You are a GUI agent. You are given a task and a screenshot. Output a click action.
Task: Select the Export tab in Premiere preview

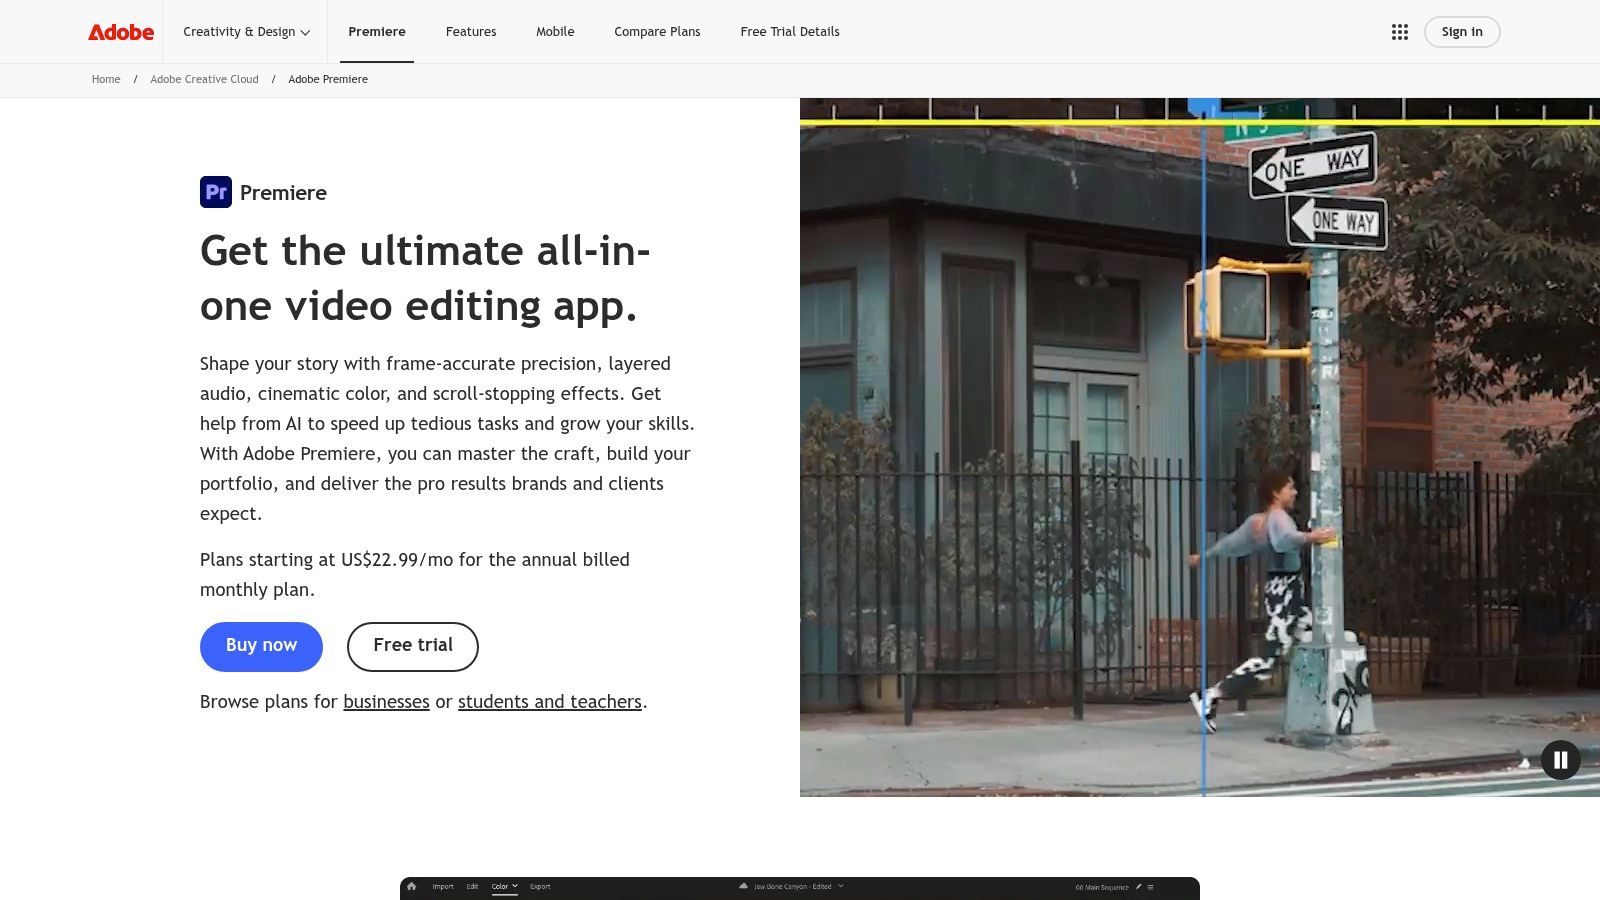click(540, 886)
